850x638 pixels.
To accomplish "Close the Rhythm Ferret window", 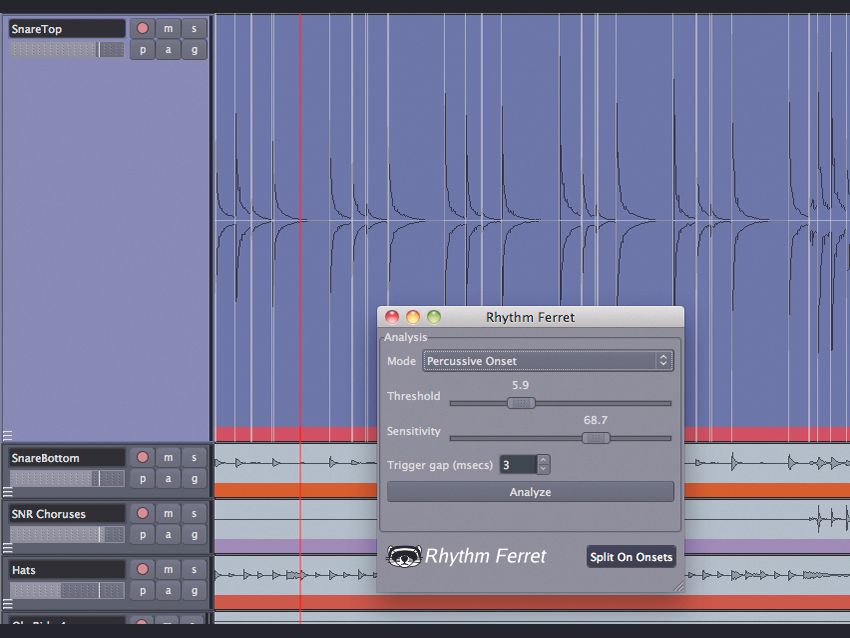I will point(392,317).
